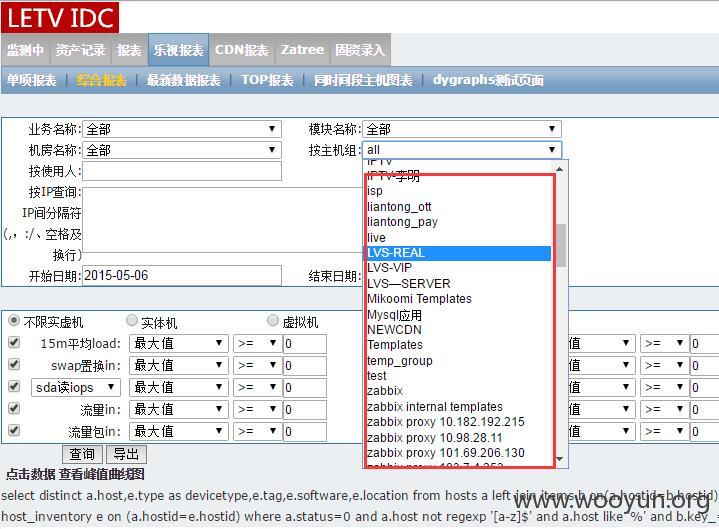
Task: Select the 实体机 radio button
Action: click(132, 320)
